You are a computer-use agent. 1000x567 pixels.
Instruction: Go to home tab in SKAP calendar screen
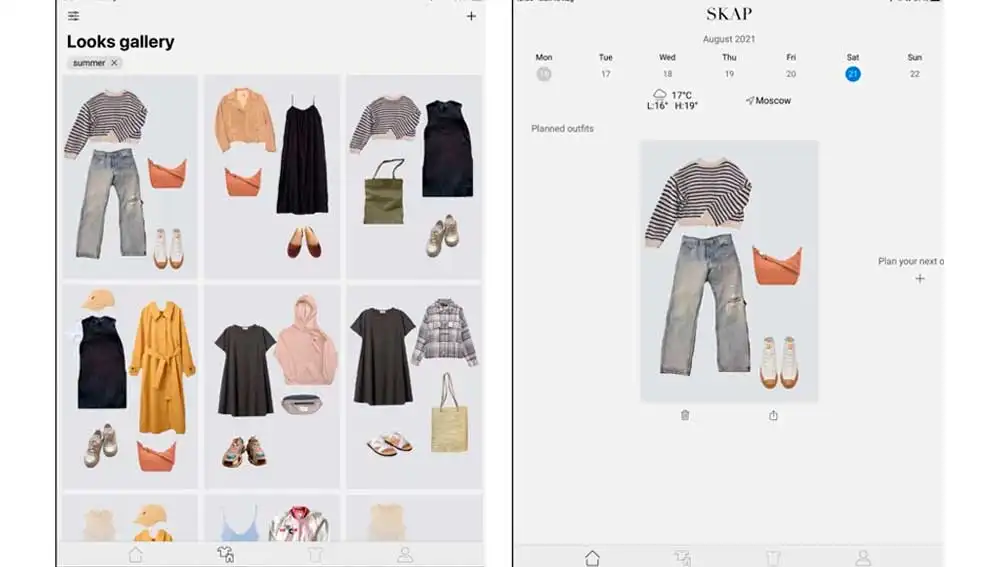592,558
